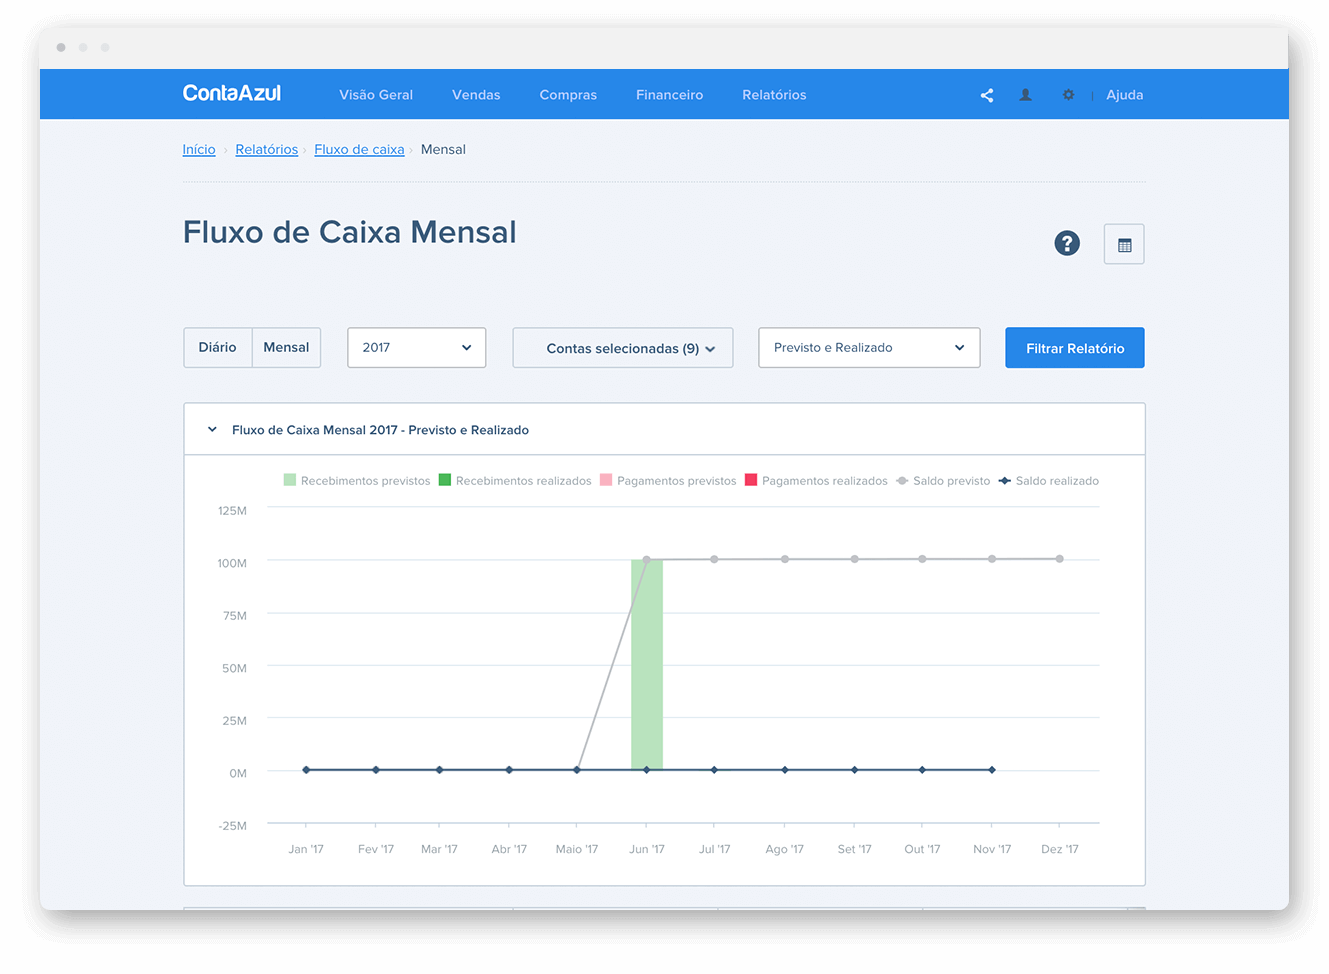Open Vendas menu
The width and height of the screenshot is (1329, 974).
(476, 95)
